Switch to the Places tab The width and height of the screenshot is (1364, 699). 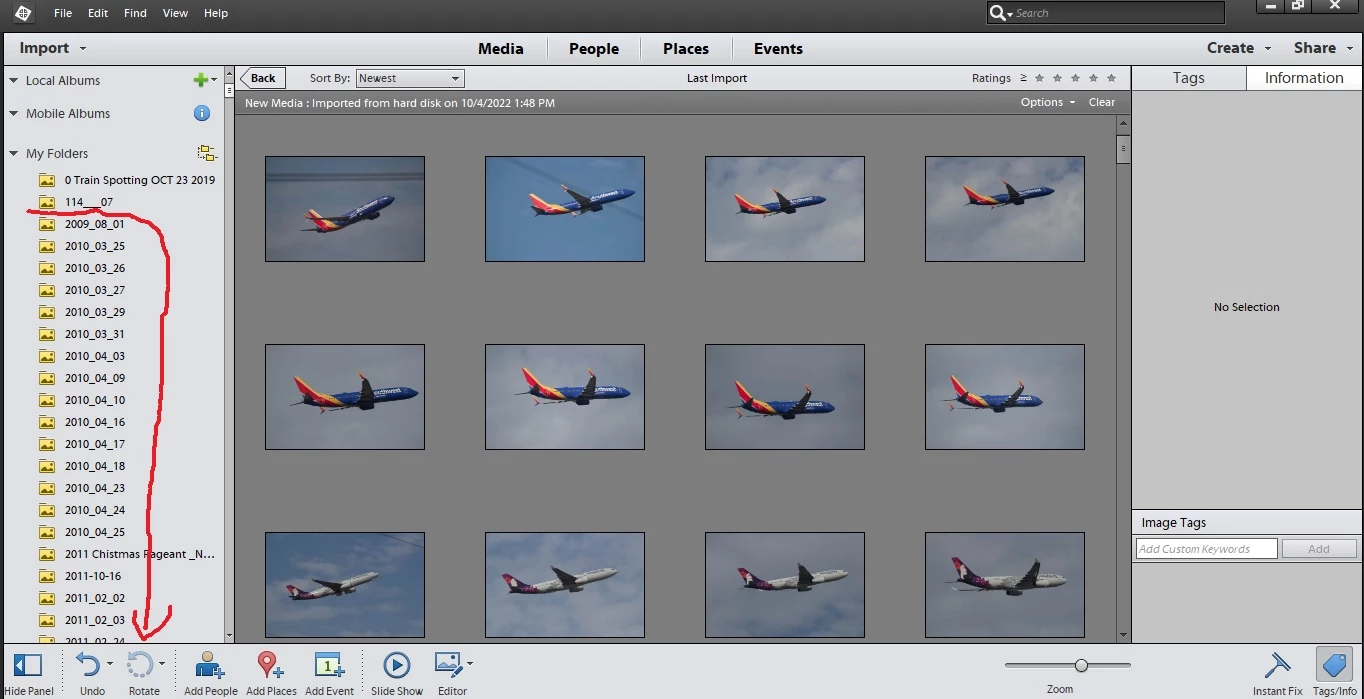point(686,48)
